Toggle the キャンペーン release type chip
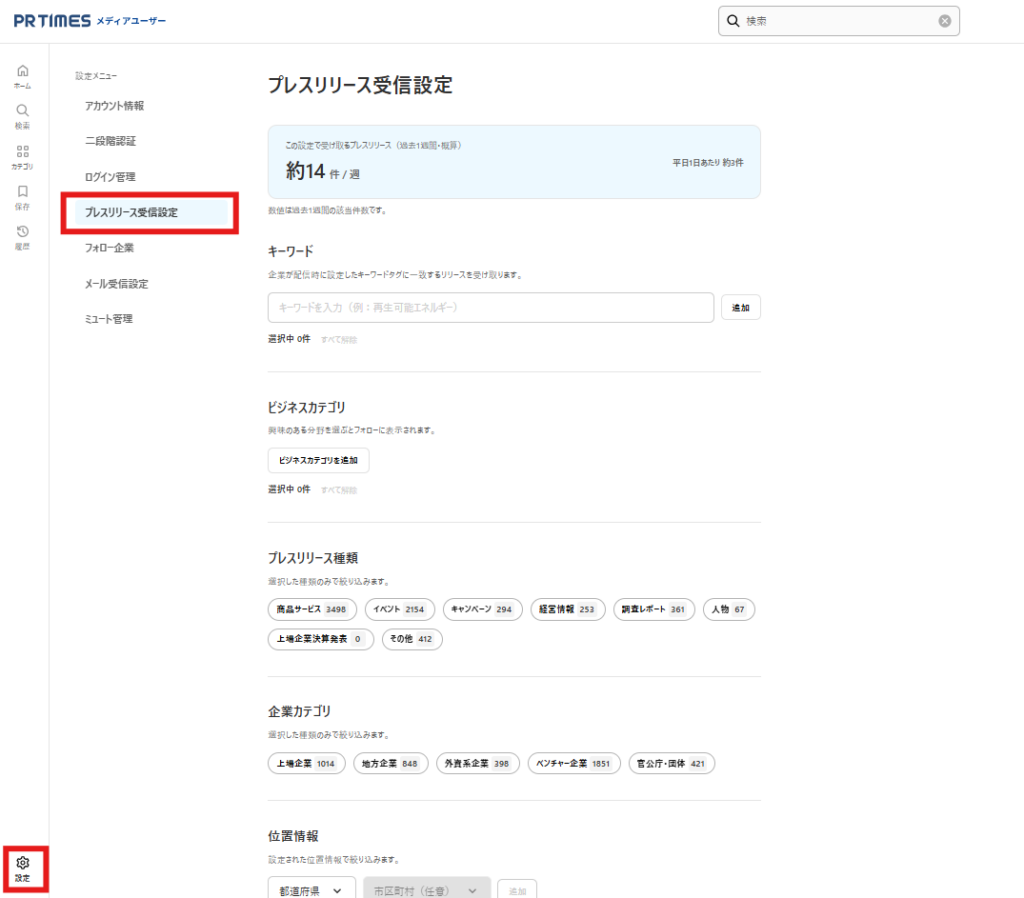The image size is (1024, 898). pyautogui.click(x=483, y=609)
